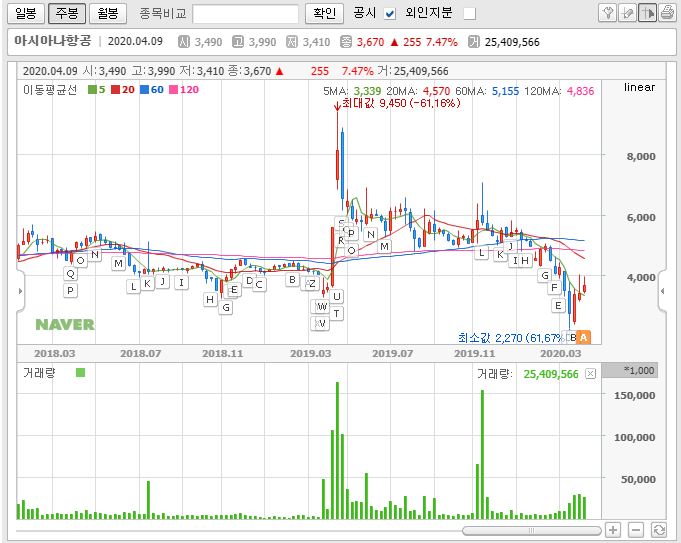Screen dimensions: 681x543
Task: Open disclosure marker A in orange
Action: [583, 337]
